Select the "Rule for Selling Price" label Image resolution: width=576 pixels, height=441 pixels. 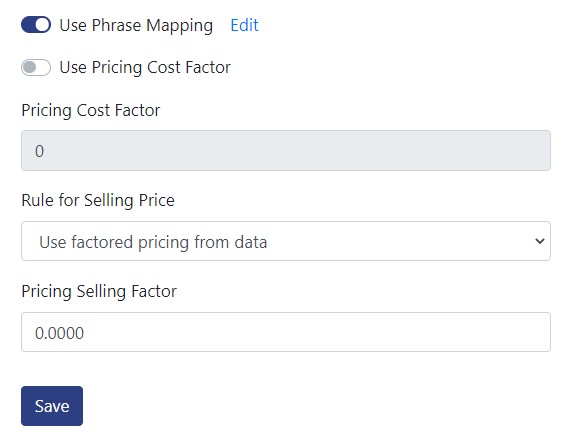point(98,201)
